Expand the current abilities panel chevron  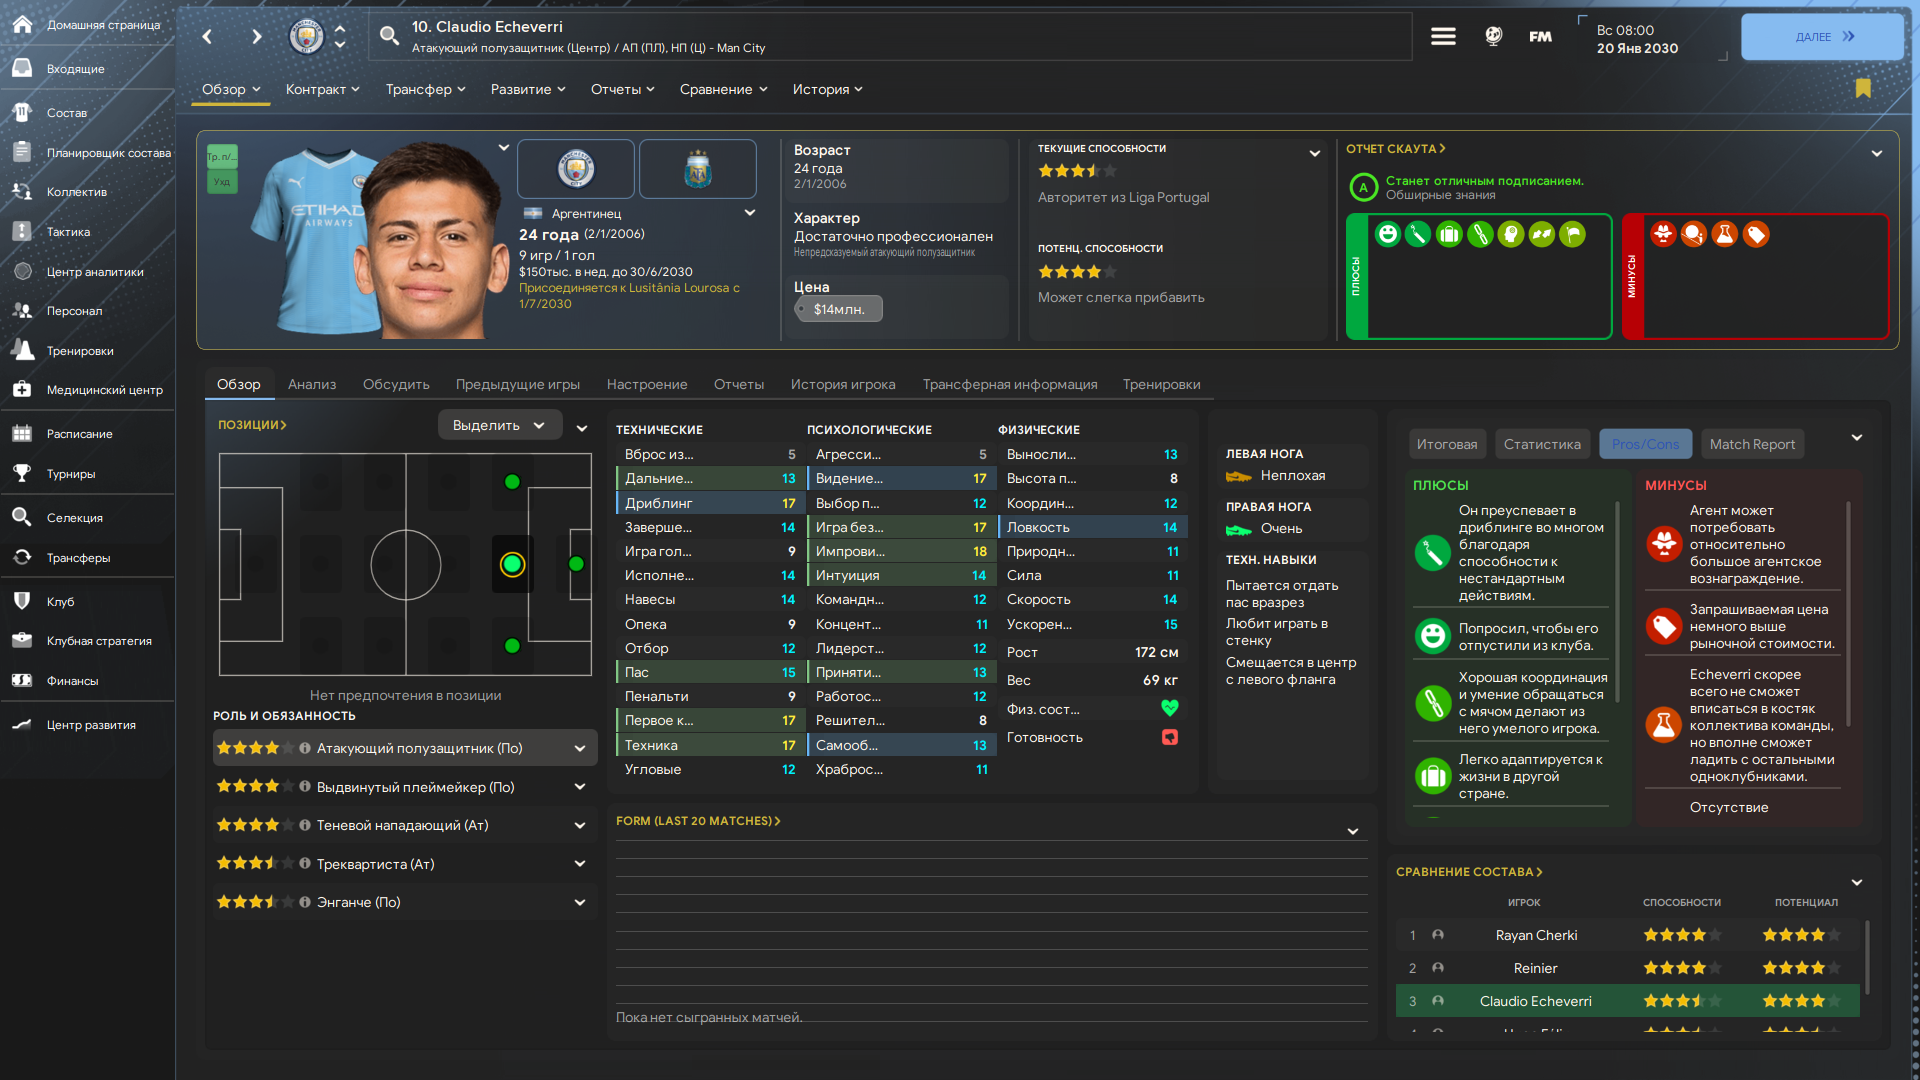tap(1315, 153)
